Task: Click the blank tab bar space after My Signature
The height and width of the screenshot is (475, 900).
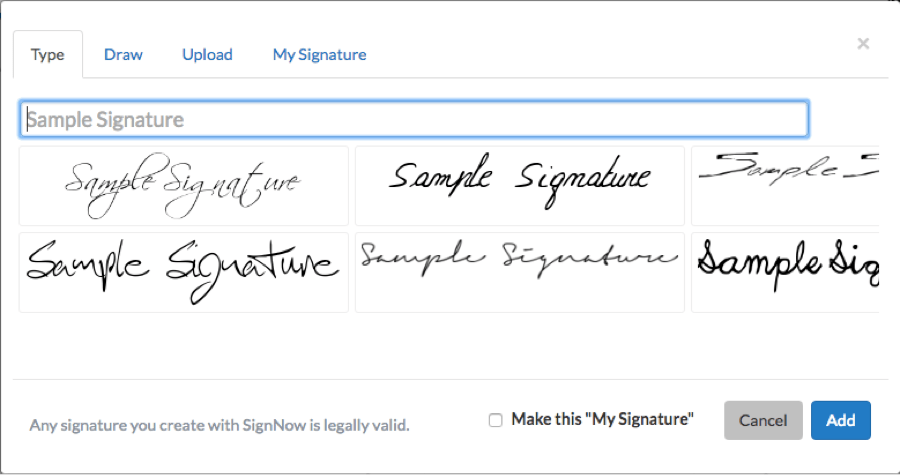Action: 600,55
